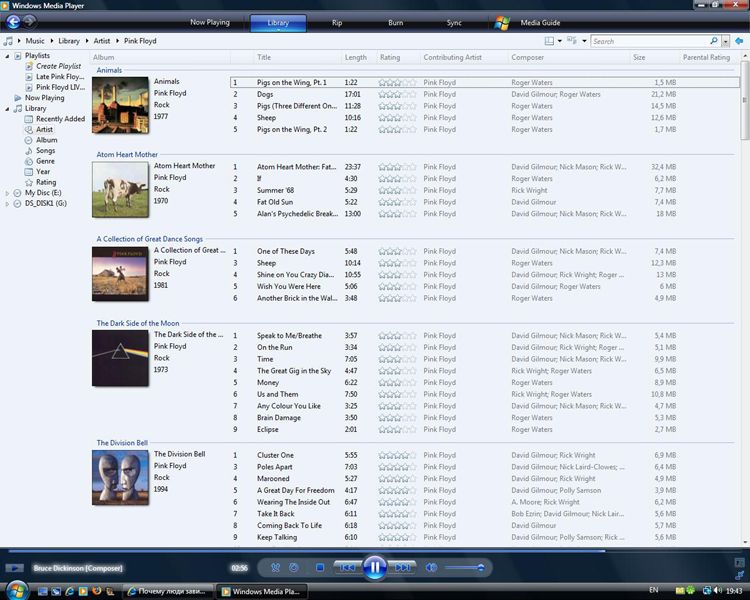
Task: Set five-star rating for Dogs
Action: [413, 94]
